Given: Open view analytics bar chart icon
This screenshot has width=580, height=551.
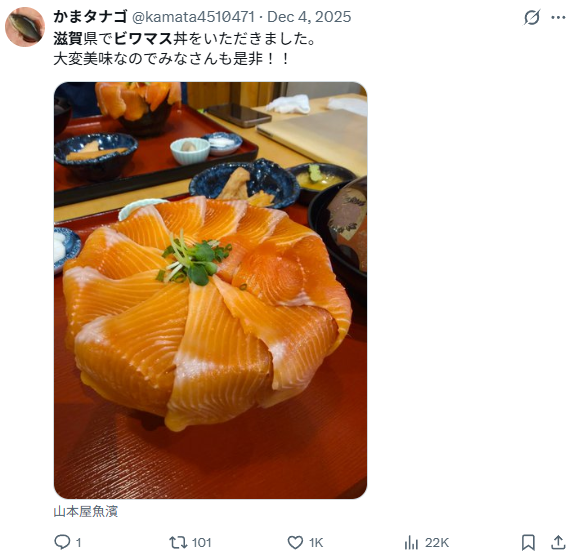Looking at the screenshot, I should tap(411, 542).
